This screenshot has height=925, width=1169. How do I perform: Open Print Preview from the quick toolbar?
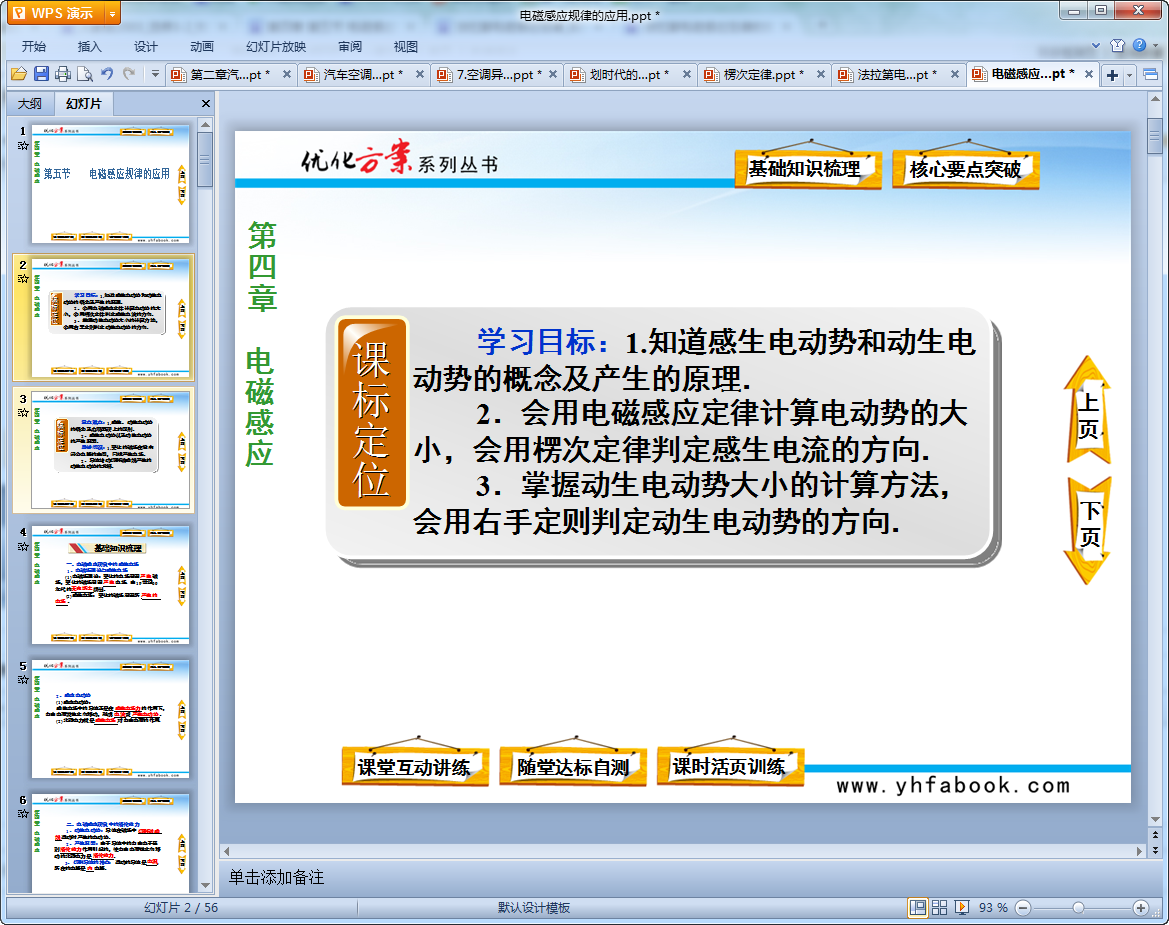(x=85, y=74)
